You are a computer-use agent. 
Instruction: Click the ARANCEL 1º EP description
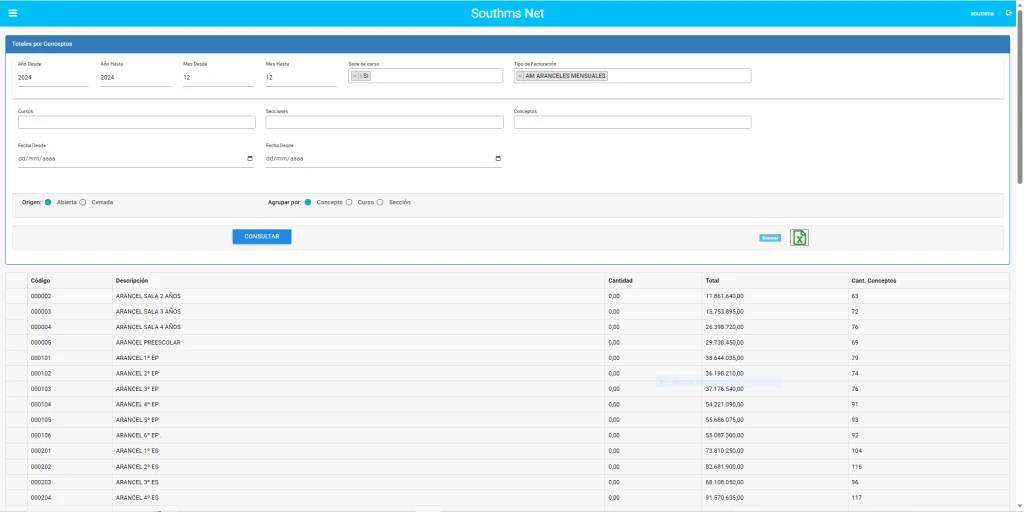coord(137,358)
